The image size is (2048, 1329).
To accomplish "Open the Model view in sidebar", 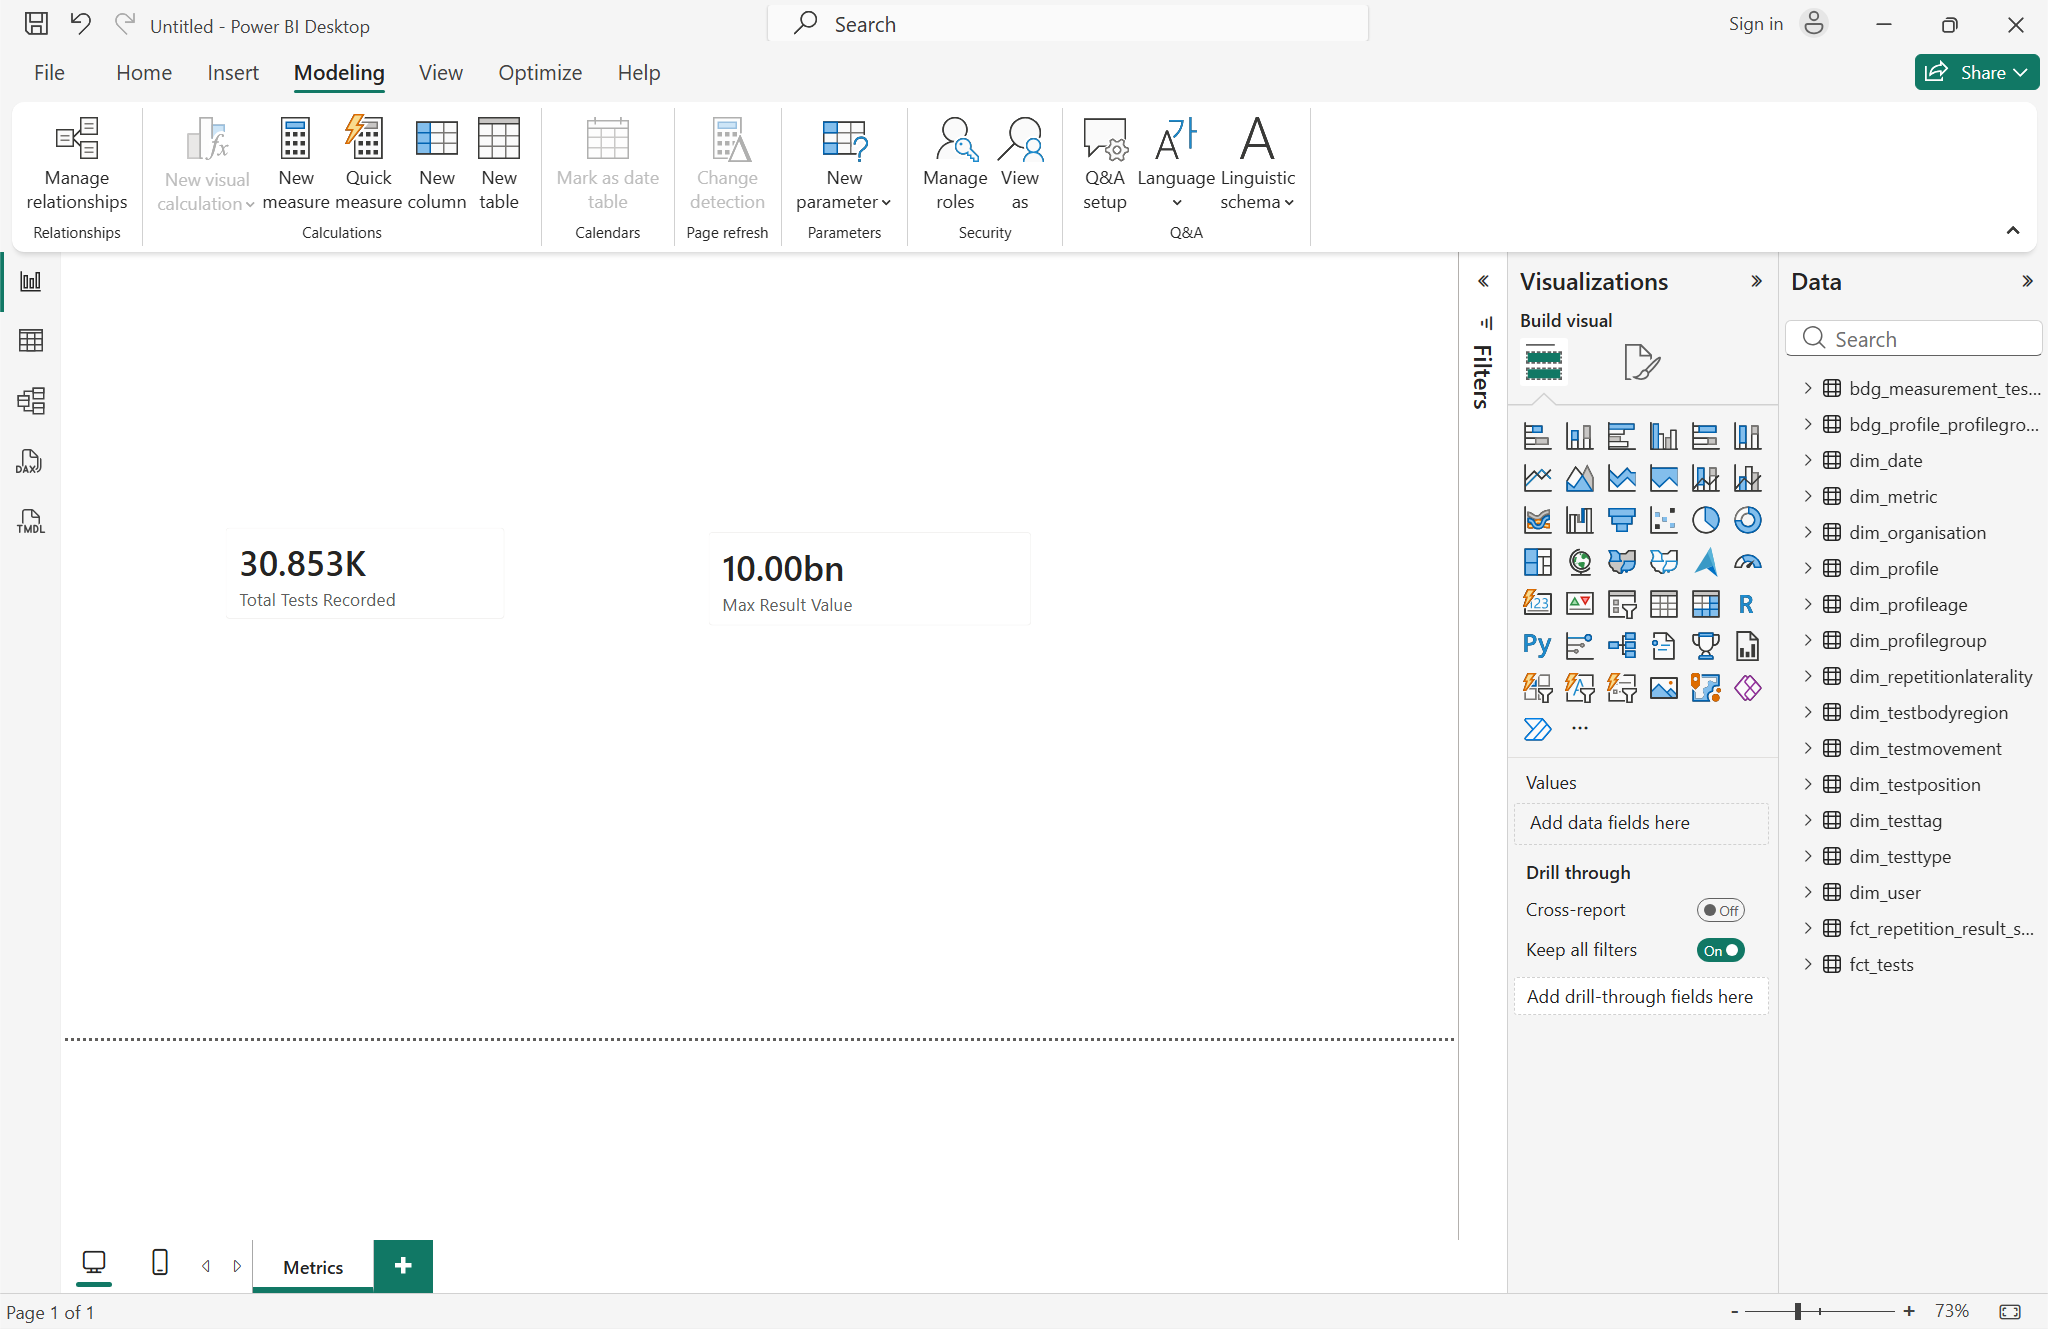I will click(30, 401).
